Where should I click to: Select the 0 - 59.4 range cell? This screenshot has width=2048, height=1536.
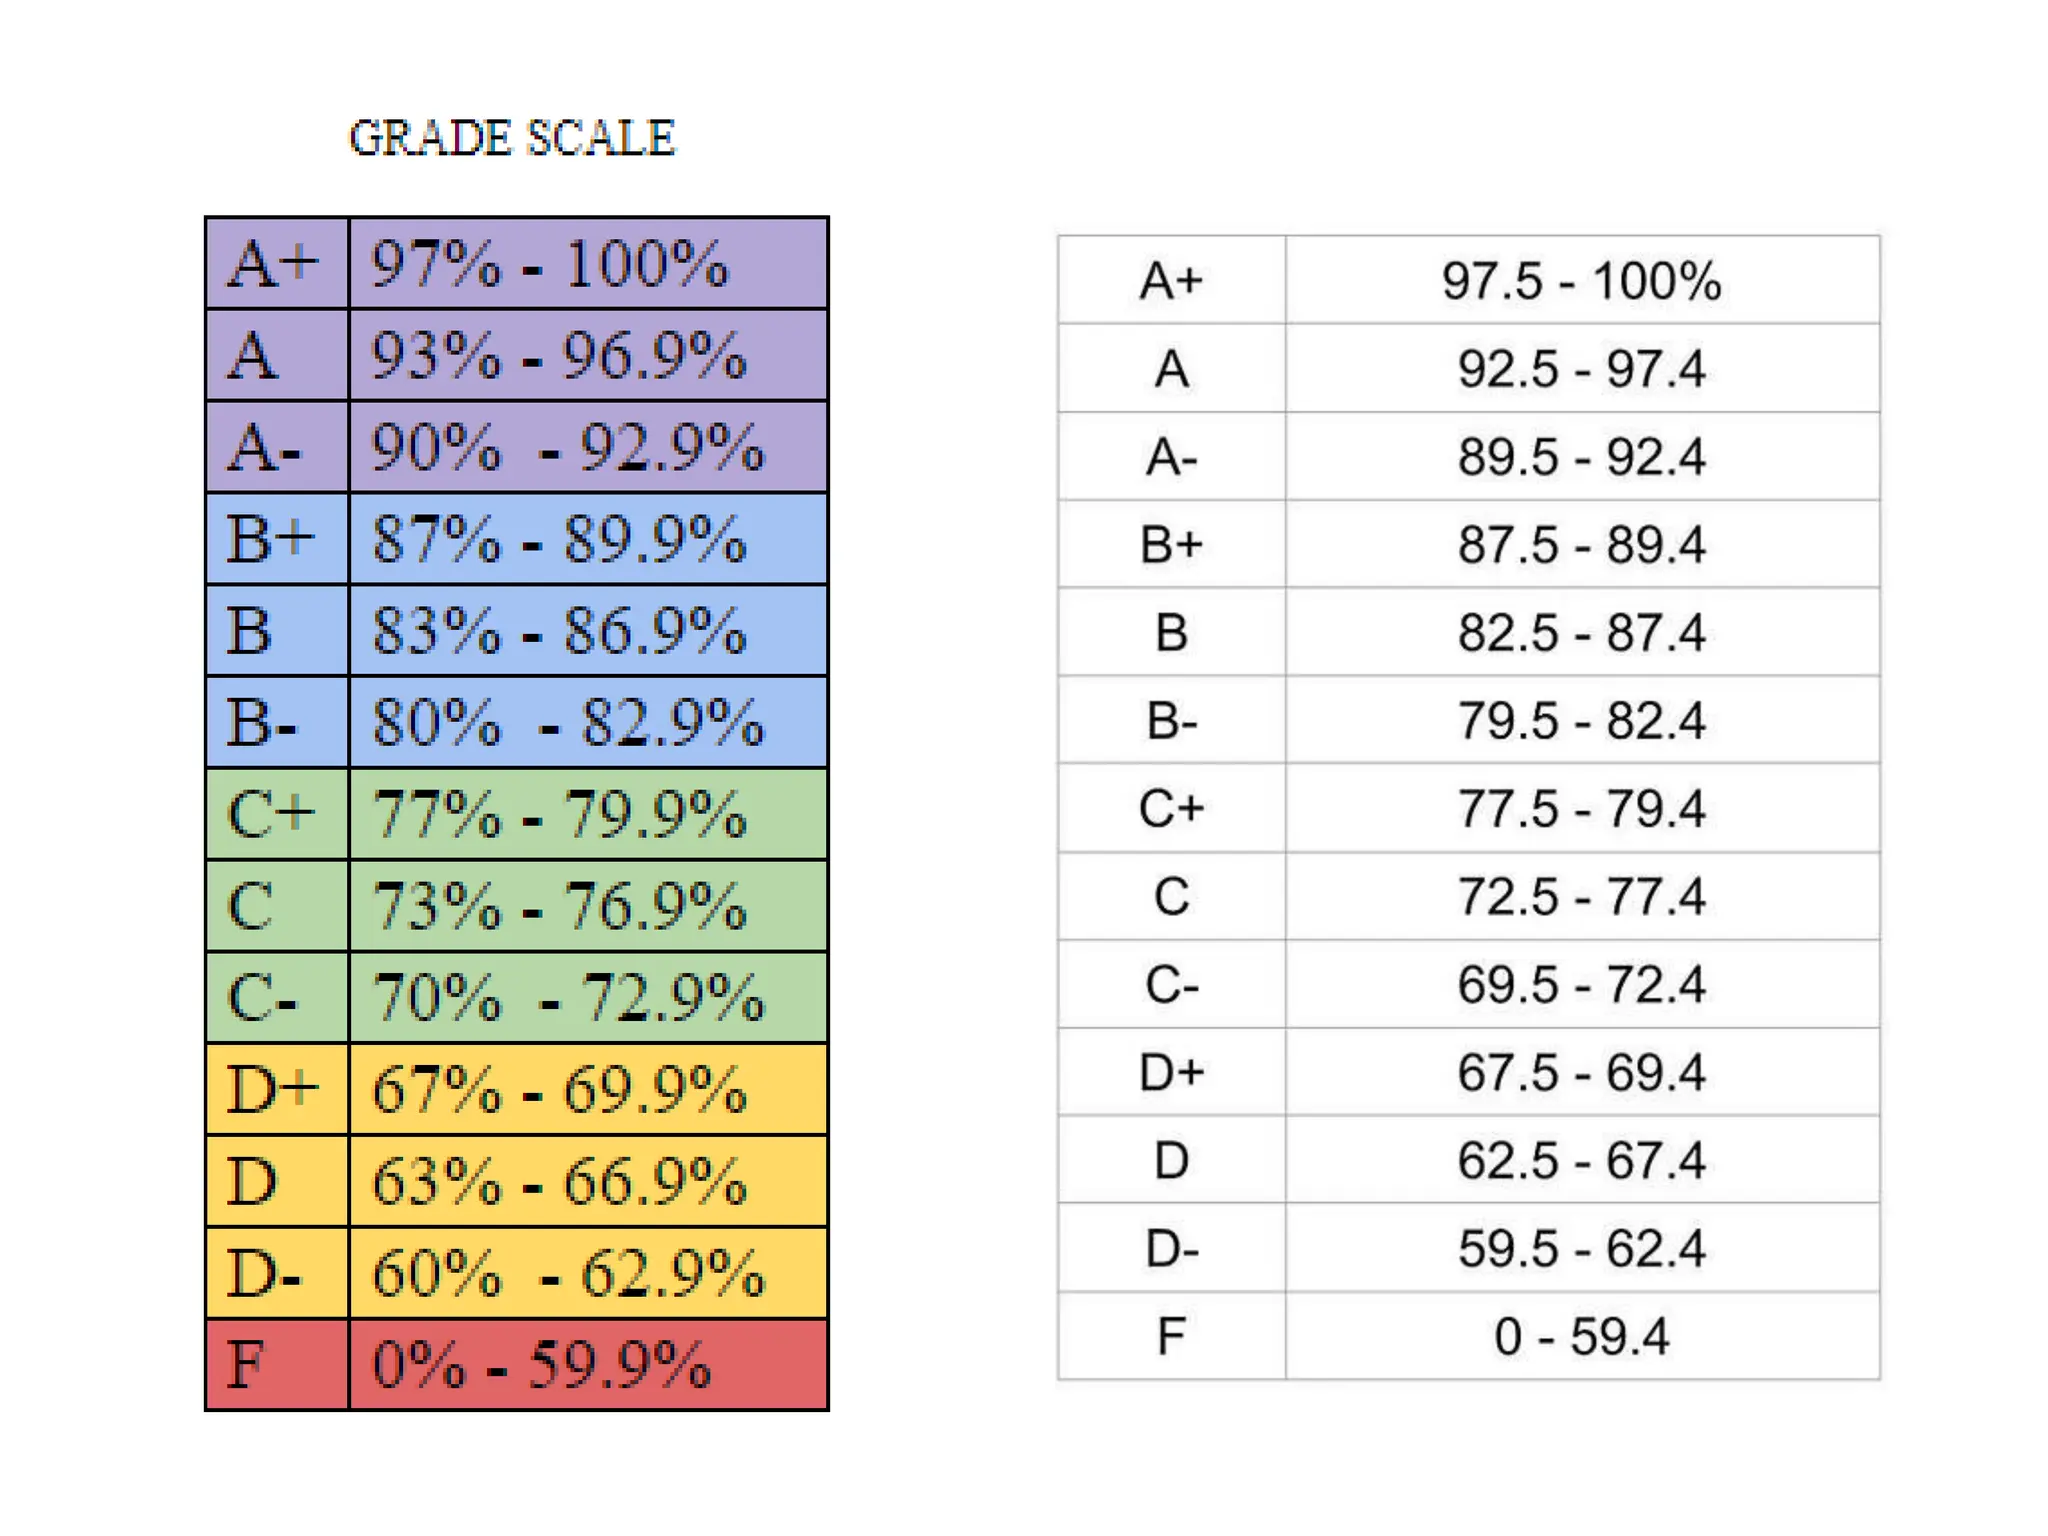pos(1582,1336)
